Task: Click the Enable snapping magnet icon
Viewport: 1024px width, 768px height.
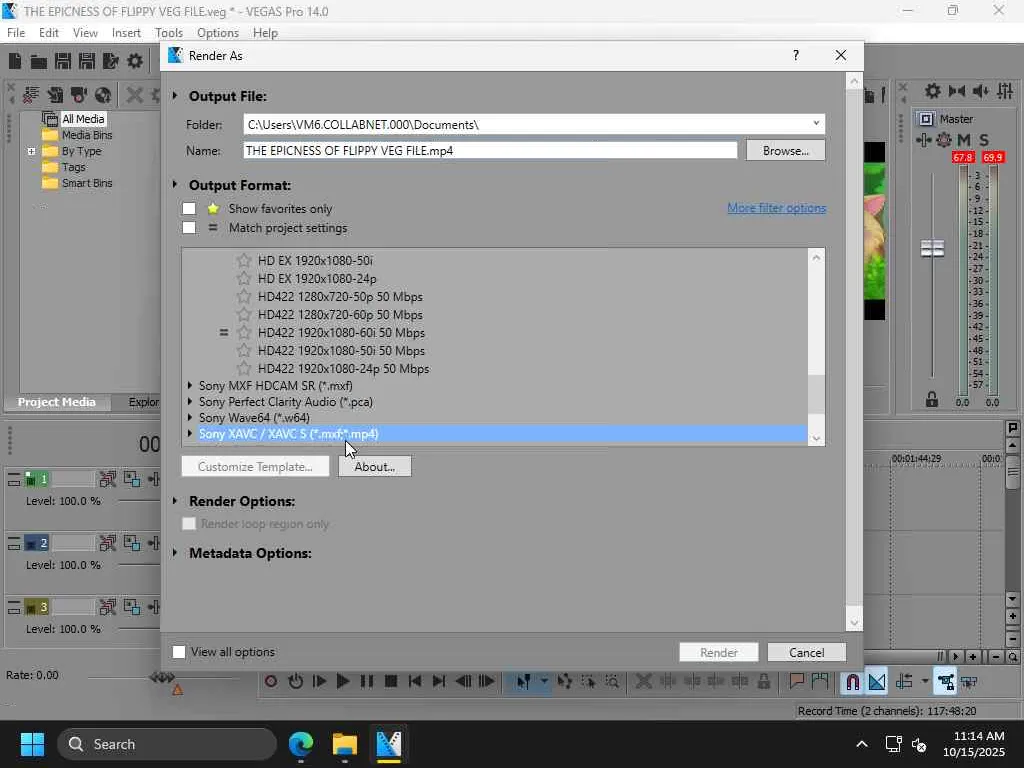Action: (x=852, y=682)
